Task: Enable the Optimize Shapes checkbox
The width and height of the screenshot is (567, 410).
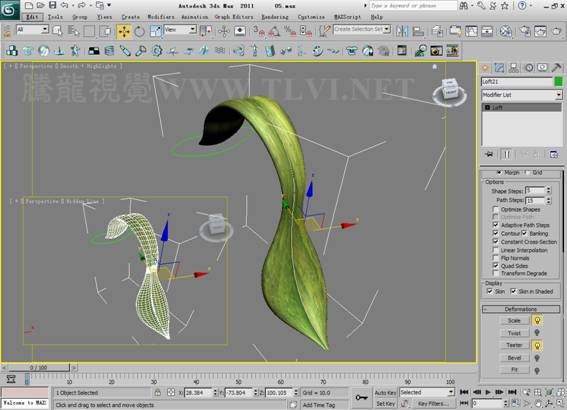Action: click(496, 209)
